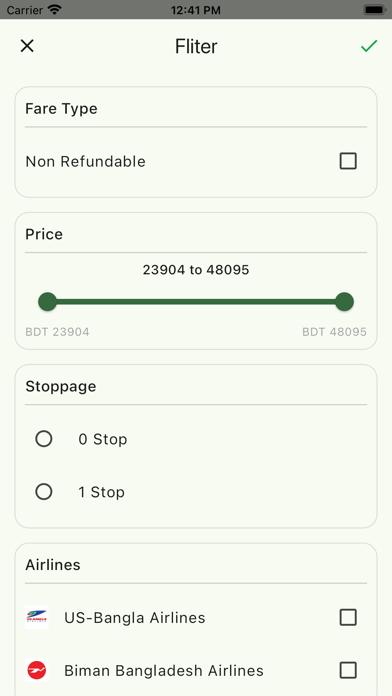Choose the 1 Stop radio option
392x696 pixels.
coord(44,492)
